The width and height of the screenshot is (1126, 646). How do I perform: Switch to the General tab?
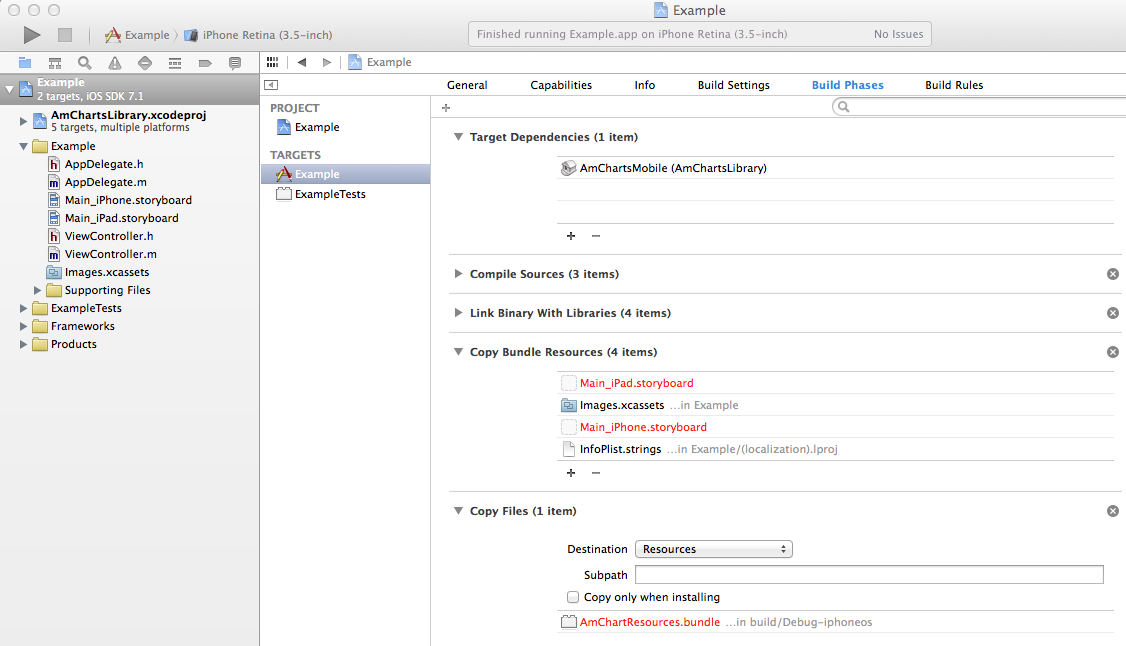(x=467, y=85)
